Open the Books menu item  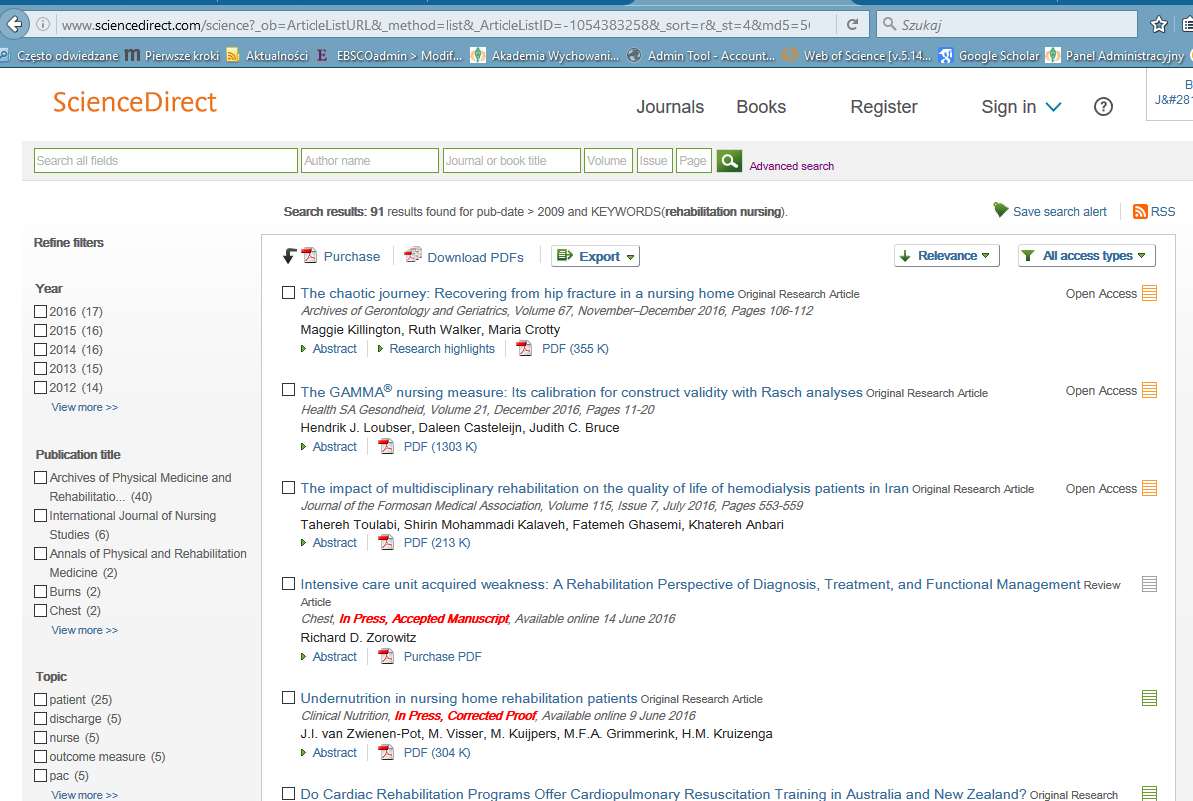[x=761, y=106]
